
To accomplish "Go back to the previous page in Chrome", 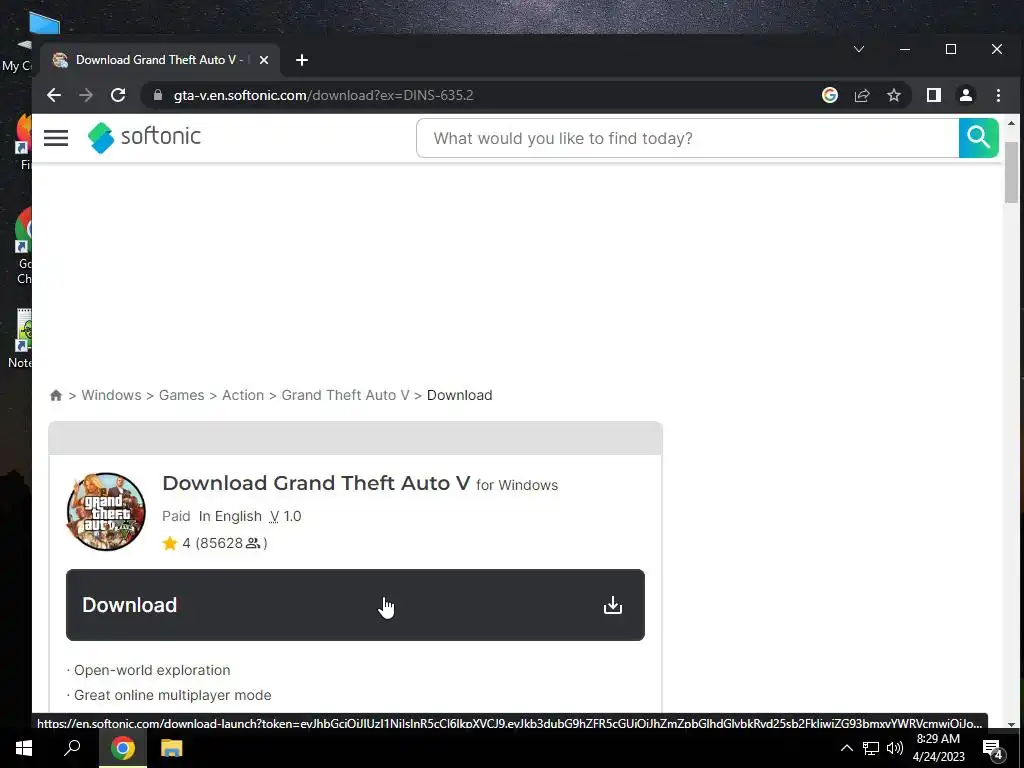I will pos(54,95).
